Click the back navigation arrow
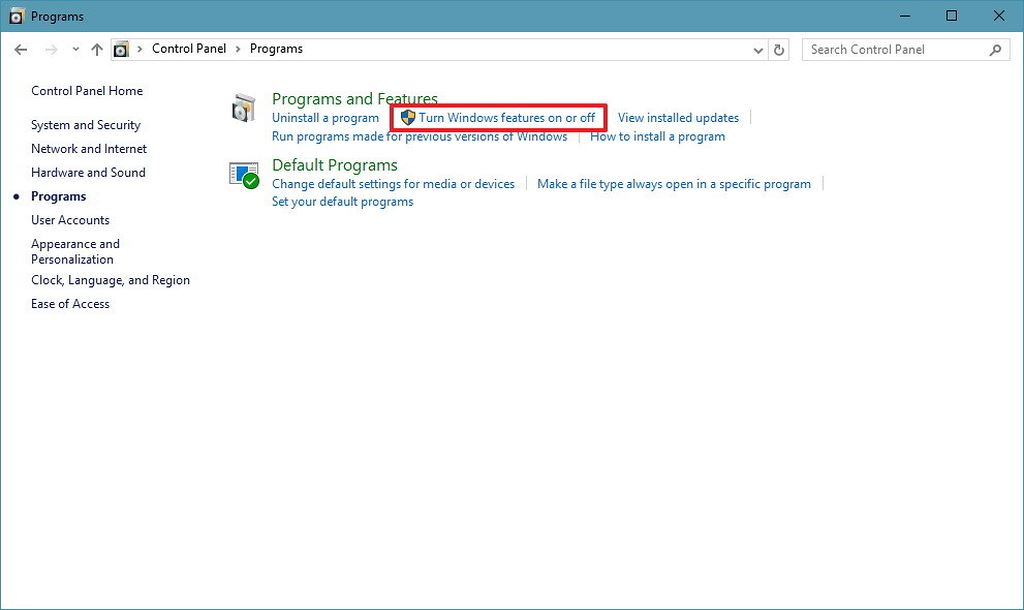 pos(20,48)
